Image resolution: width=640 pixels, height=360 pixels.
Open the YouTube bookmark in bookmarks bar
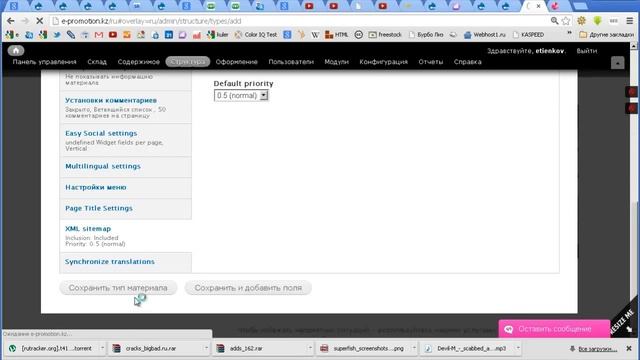point(113,35)
